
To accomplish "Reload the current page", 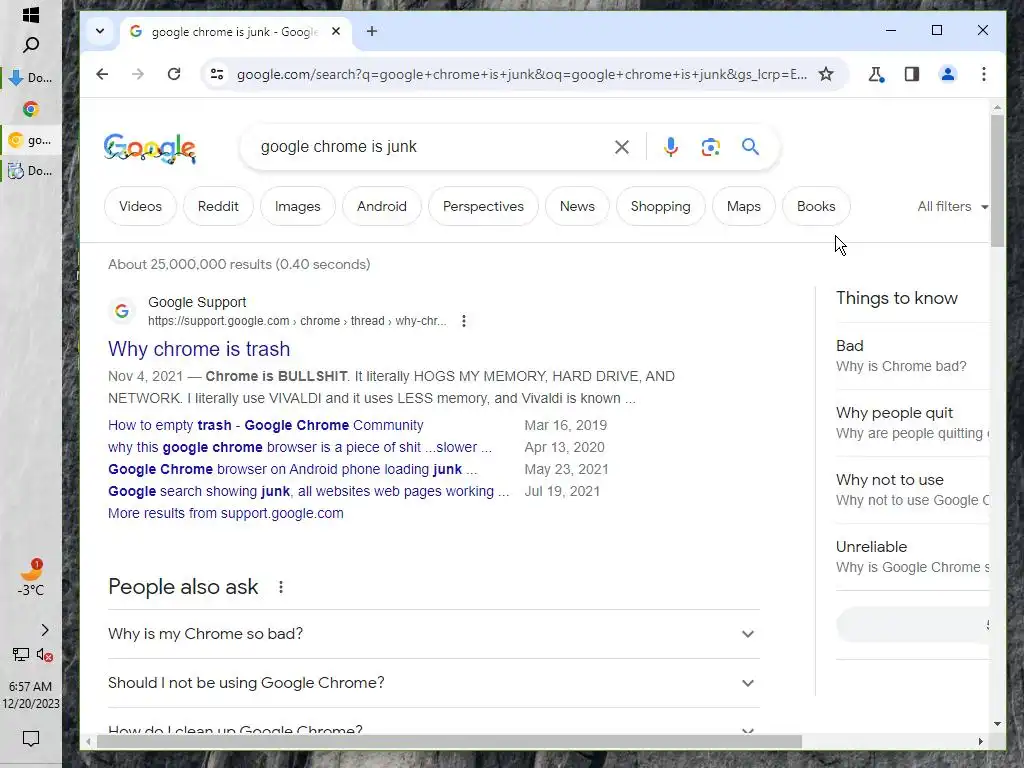I will click(x=174, y=74).
